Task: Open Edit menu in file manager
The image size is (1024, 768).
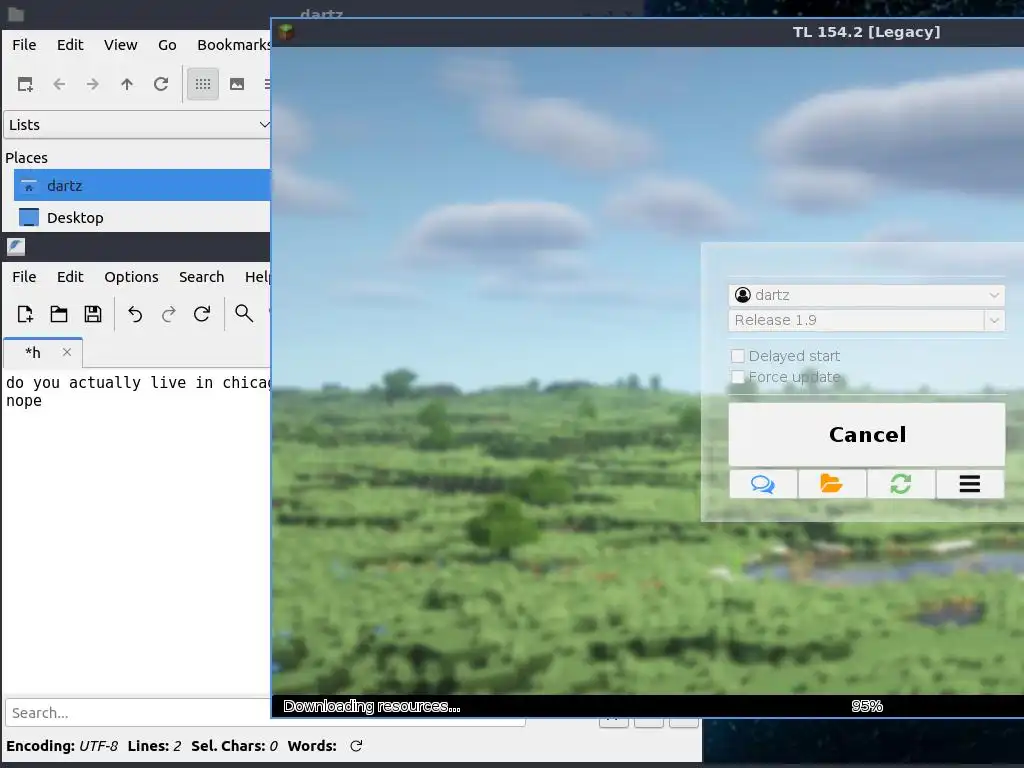Action: click(70, 45)
